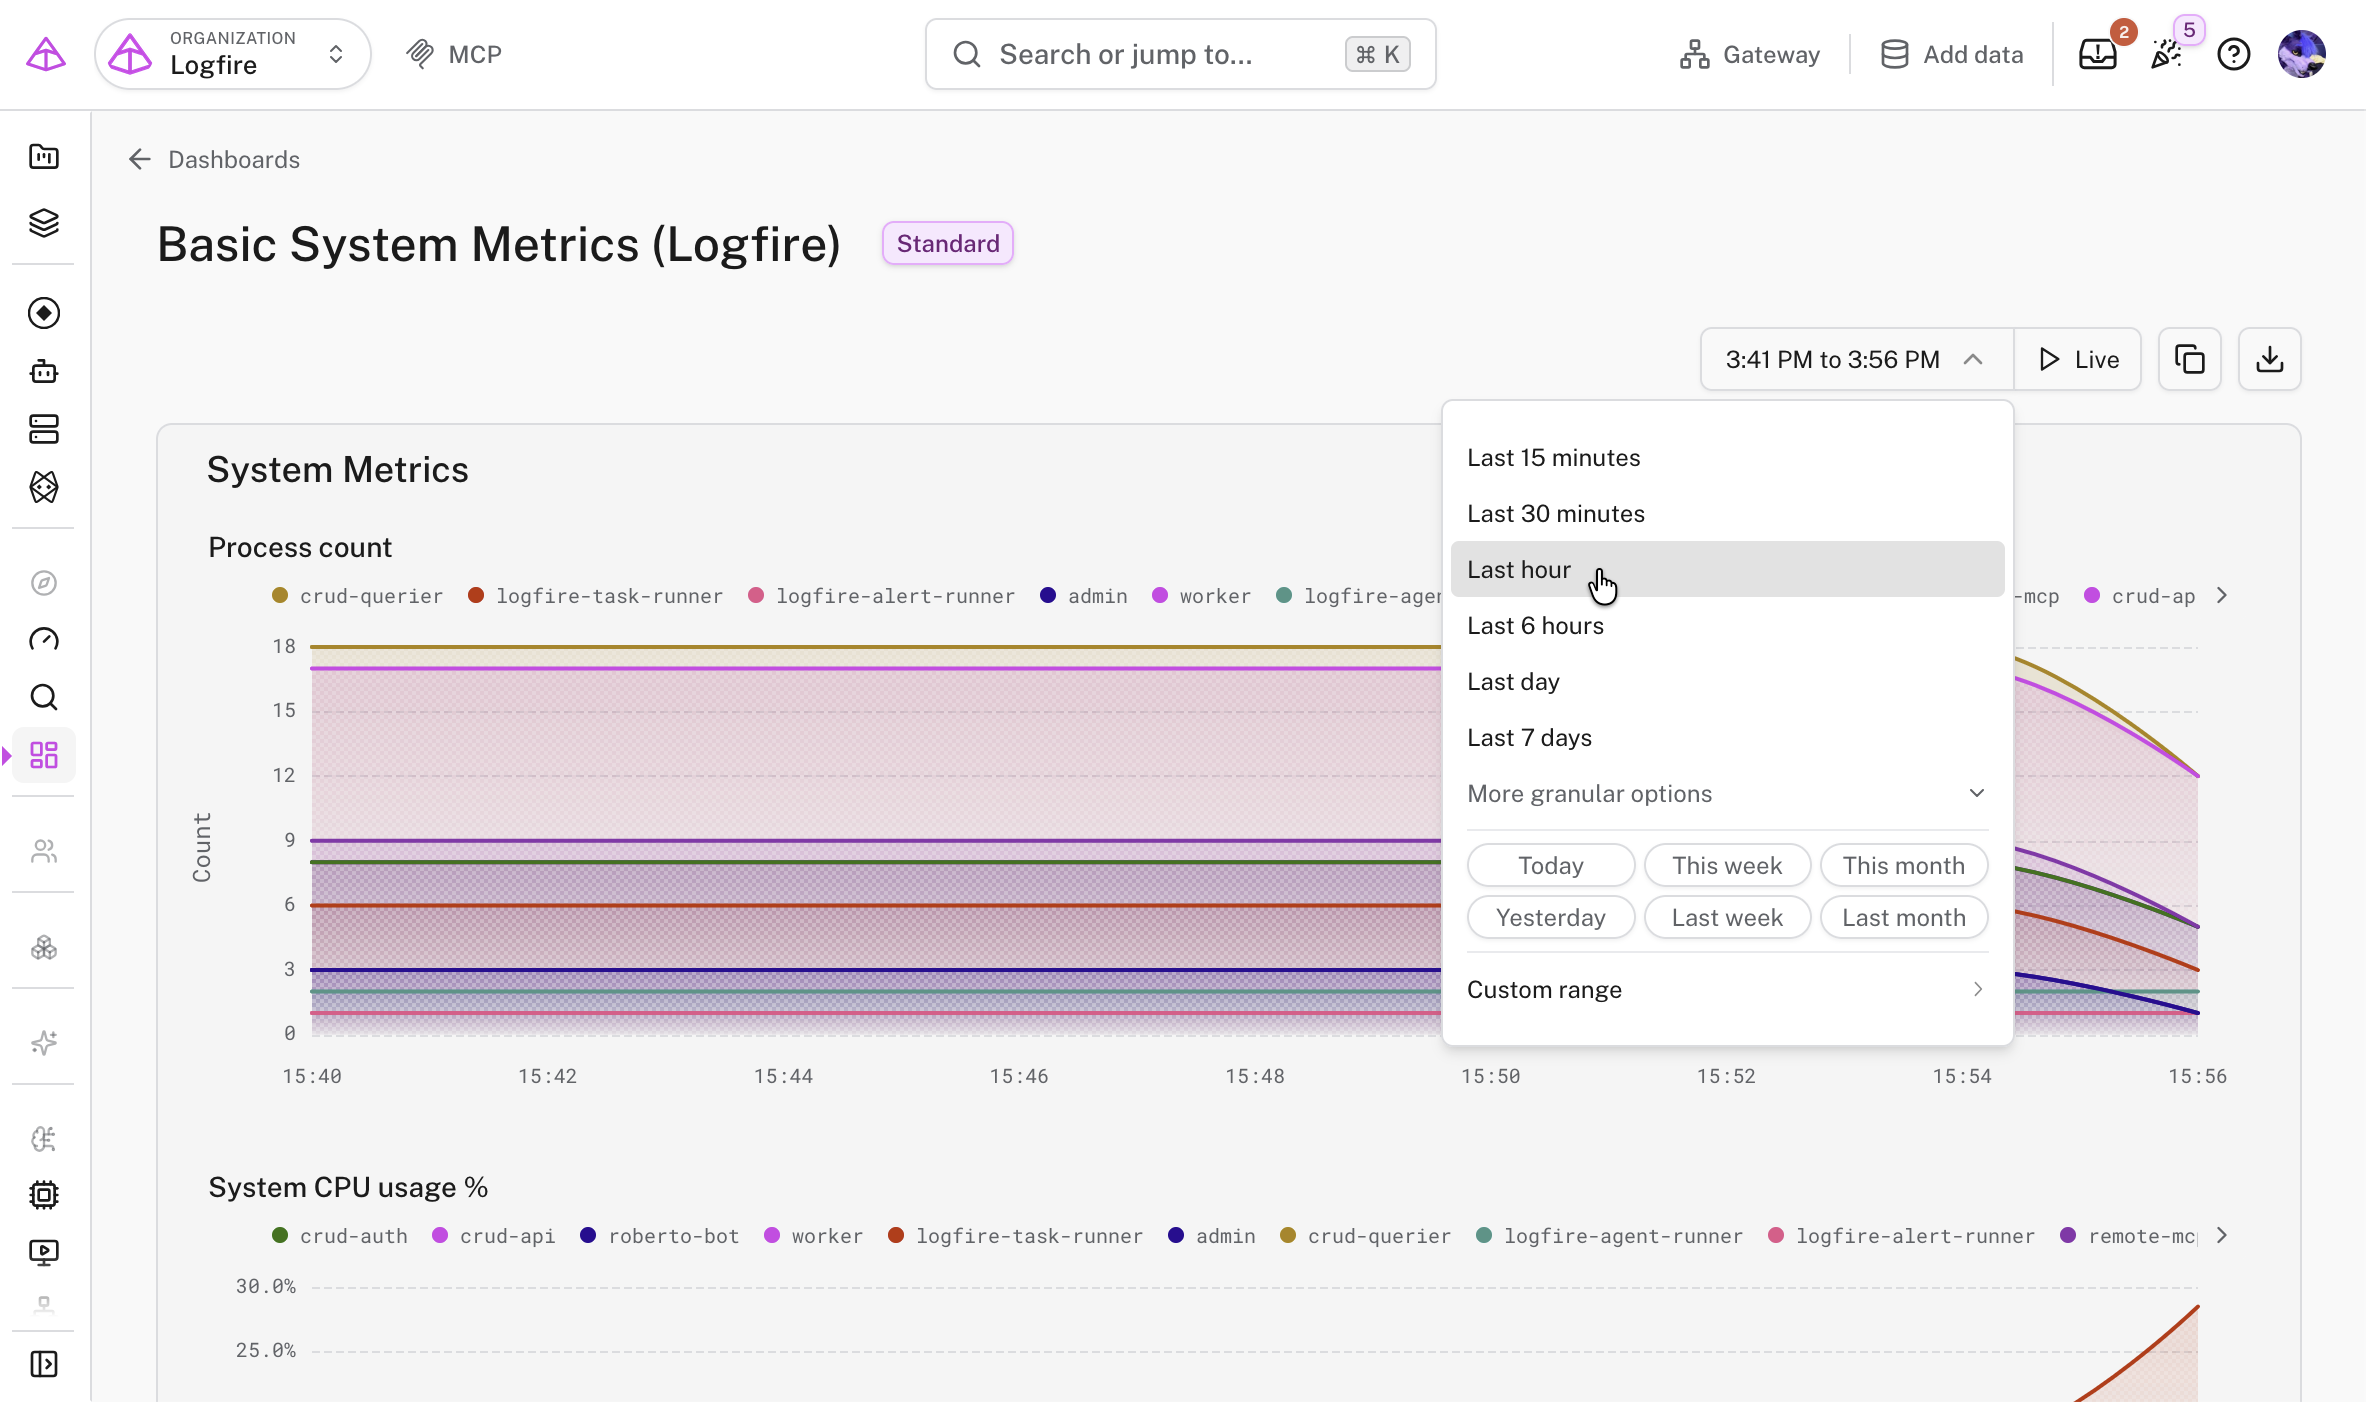
Task: Select Last 6 hours
Action: click(1727, 626)
